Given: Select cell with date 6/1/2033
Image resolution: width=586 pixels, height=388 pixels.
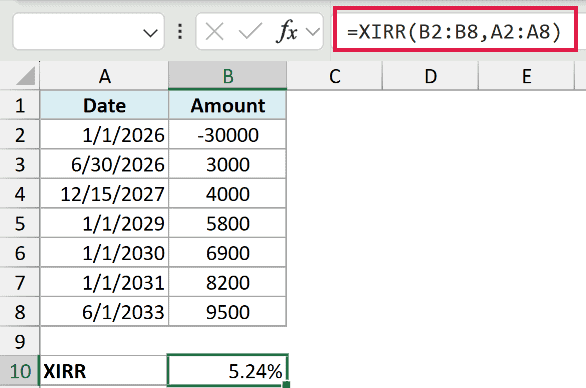Looking at the screenshot, I should coord(104,312).
